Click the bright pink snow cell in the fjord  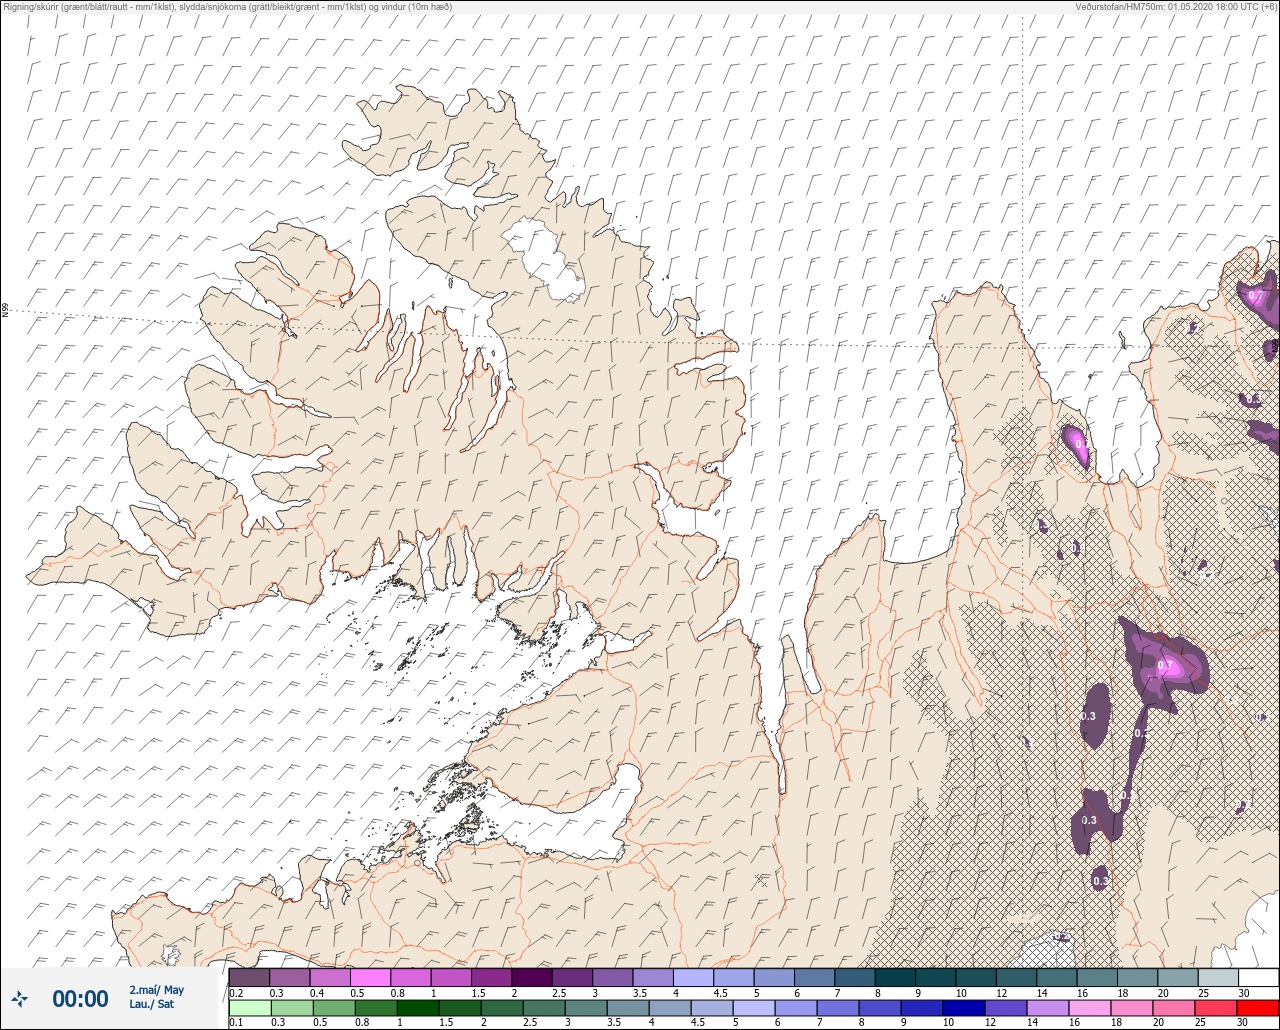tap(1076, 444)
